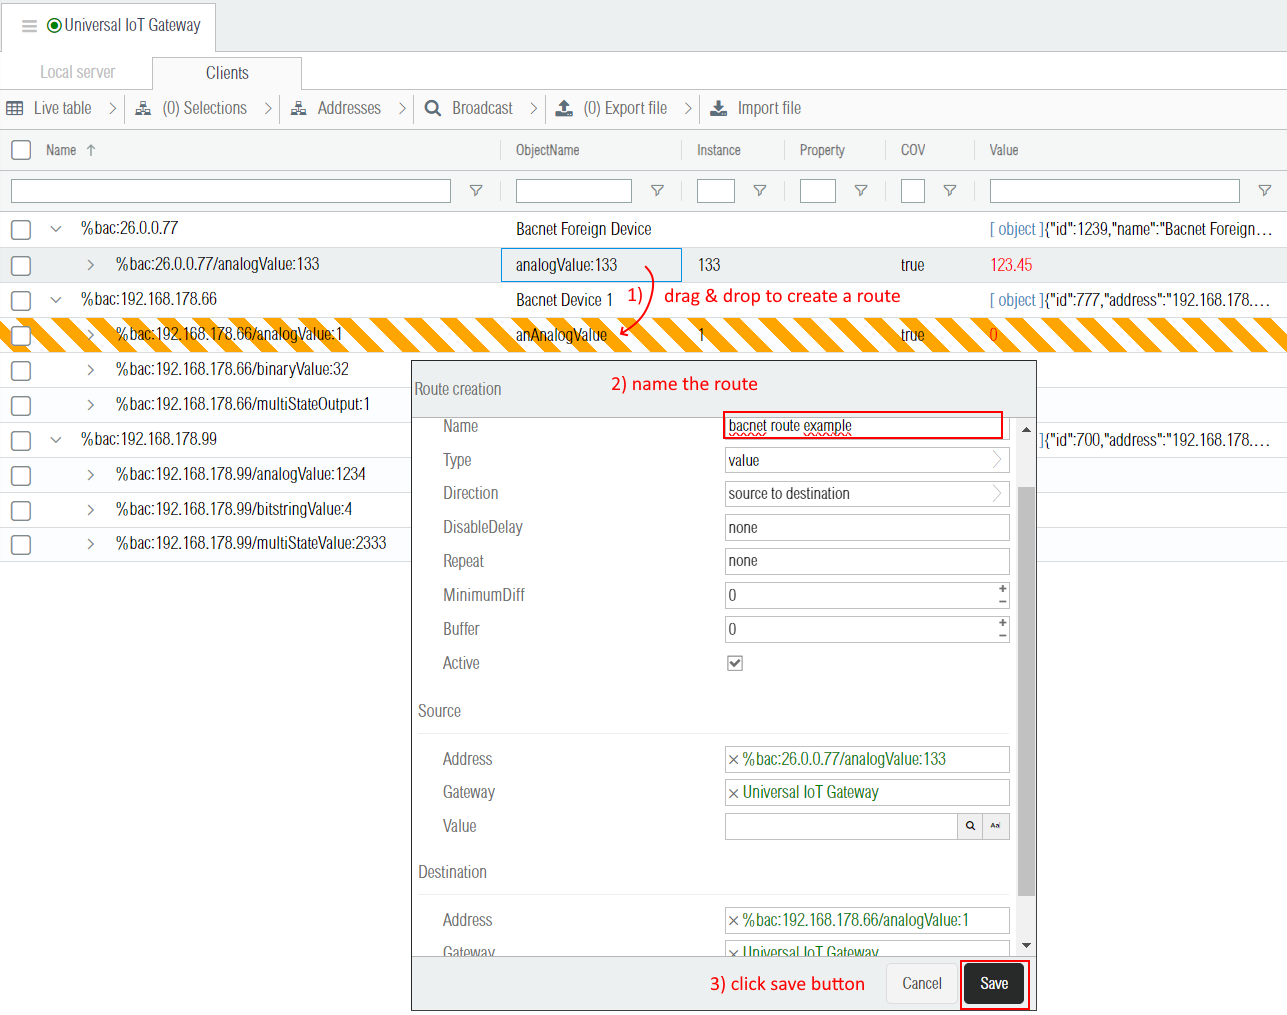Toggle the select-all checkbox in header
This screenshot has width=1287, height=1015.
coord(21,150)
